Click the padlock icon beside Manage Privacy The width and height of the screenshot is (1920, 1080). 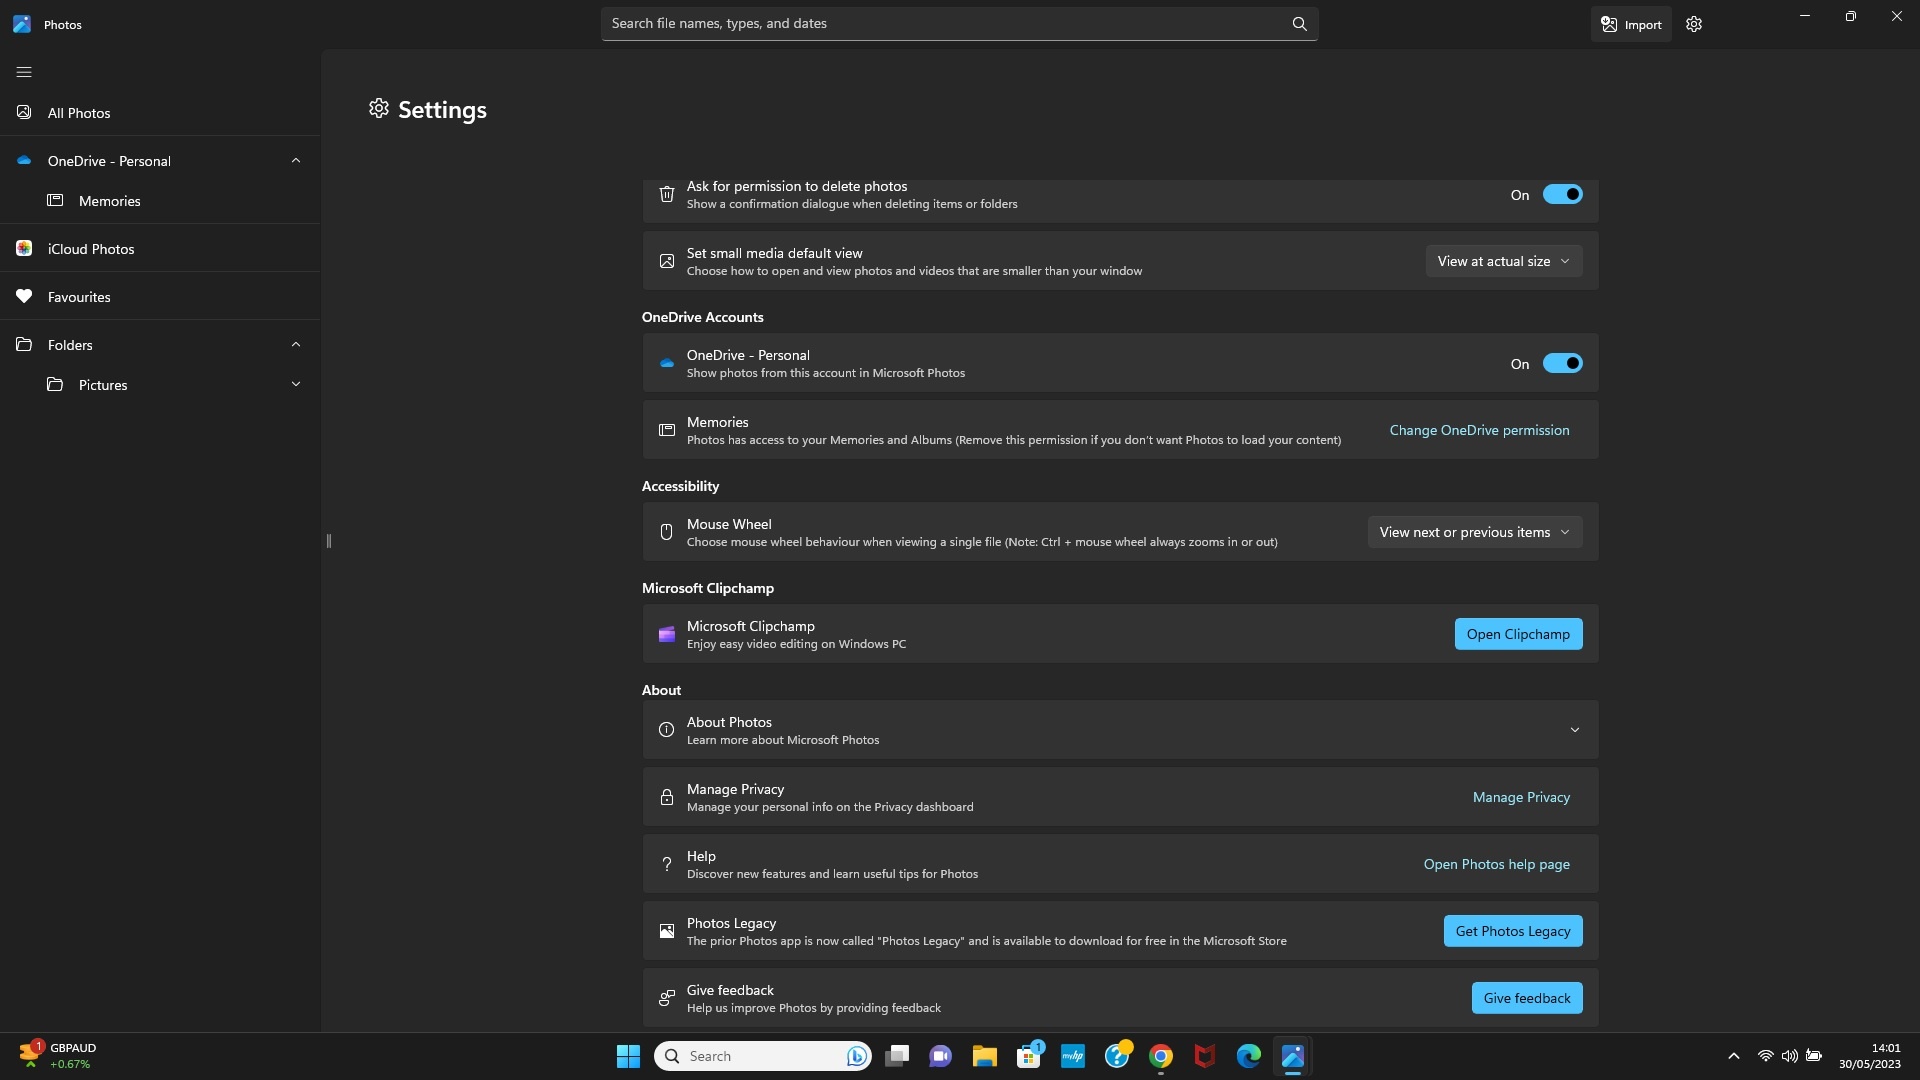pyautogui.click(x=666, y=797)
